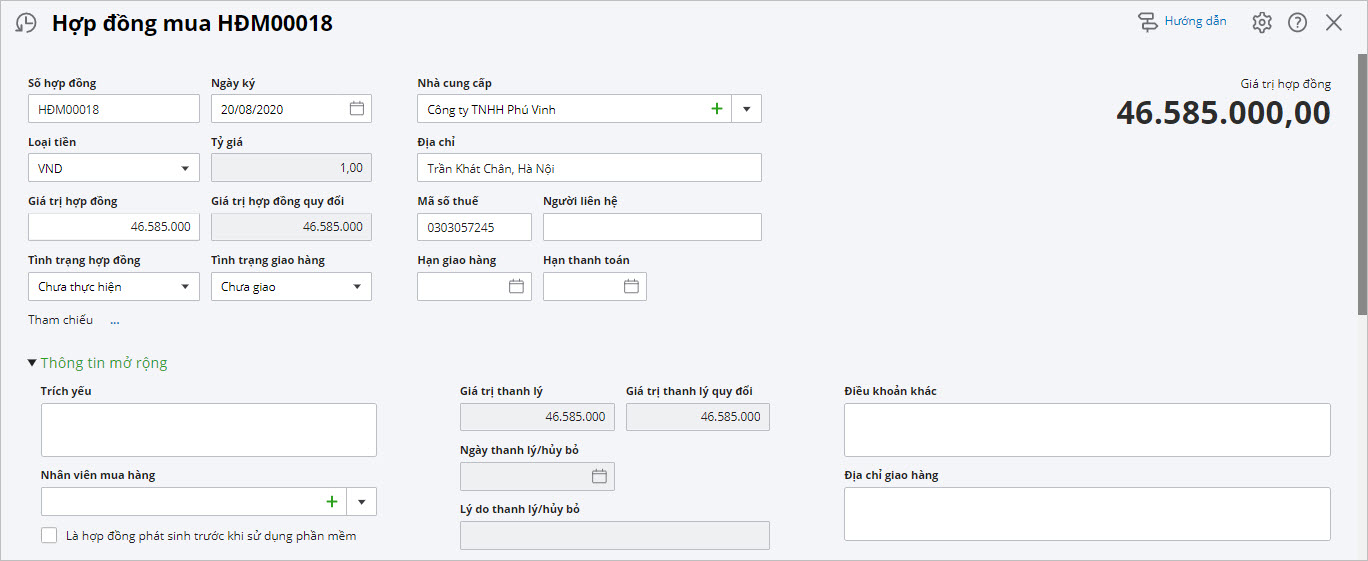Open the Loại tiền currency dropdown
Image resolution: width=1368 pixels, height=561 pixels.
pos(185,169)
